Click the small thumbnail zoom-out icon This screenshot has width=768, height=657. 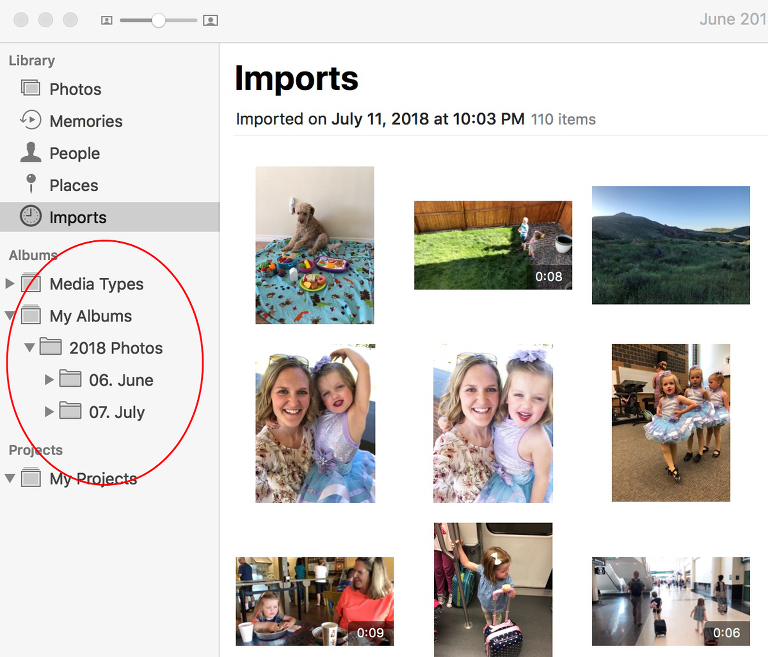(106, 20)
